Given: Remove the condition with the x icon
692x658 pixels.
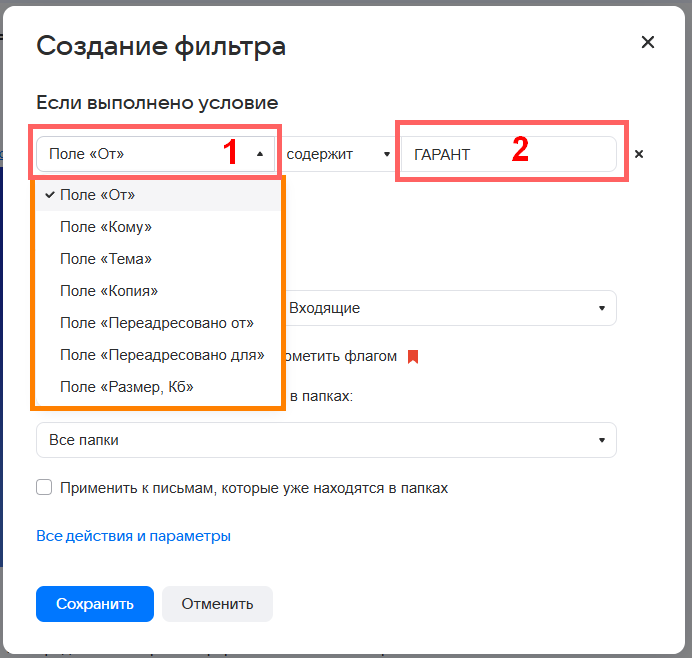Looking at the screenshot, I should click(x=639, y=154).
